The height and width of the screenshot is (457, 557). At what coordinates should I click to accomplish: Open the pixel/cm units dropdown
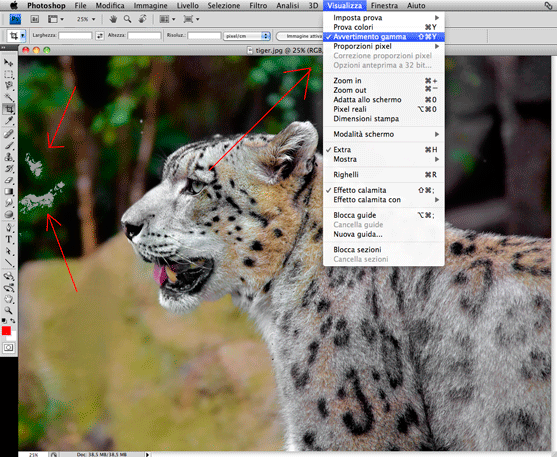point(247,36)
